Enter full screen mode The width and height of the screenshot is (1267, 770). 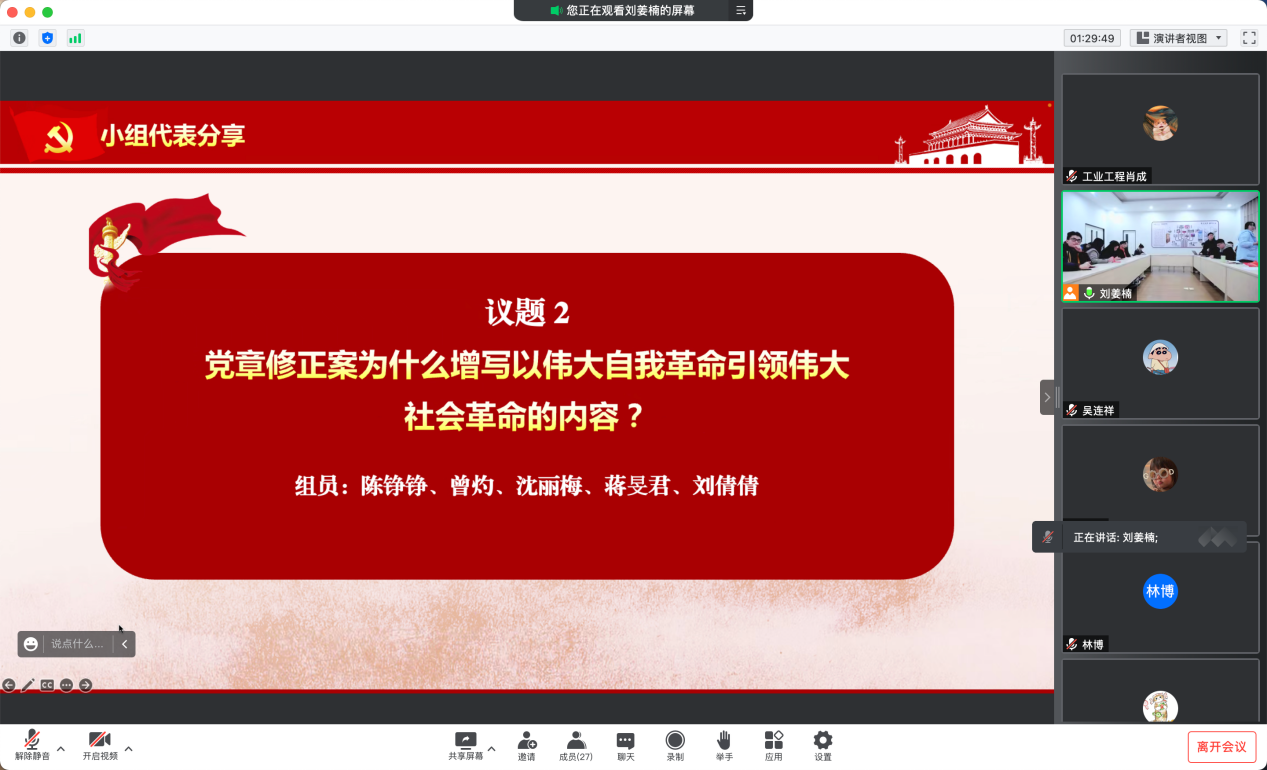click(1249, 38)
